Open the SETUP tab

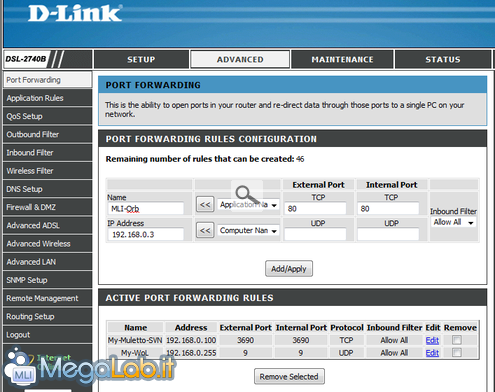tap(141, 59)
